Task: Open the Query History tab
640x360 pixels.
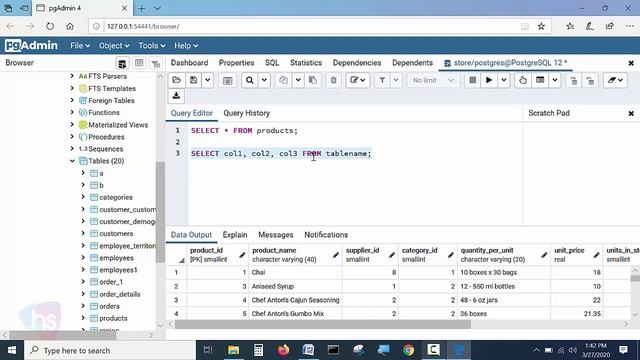Action: 247,113
